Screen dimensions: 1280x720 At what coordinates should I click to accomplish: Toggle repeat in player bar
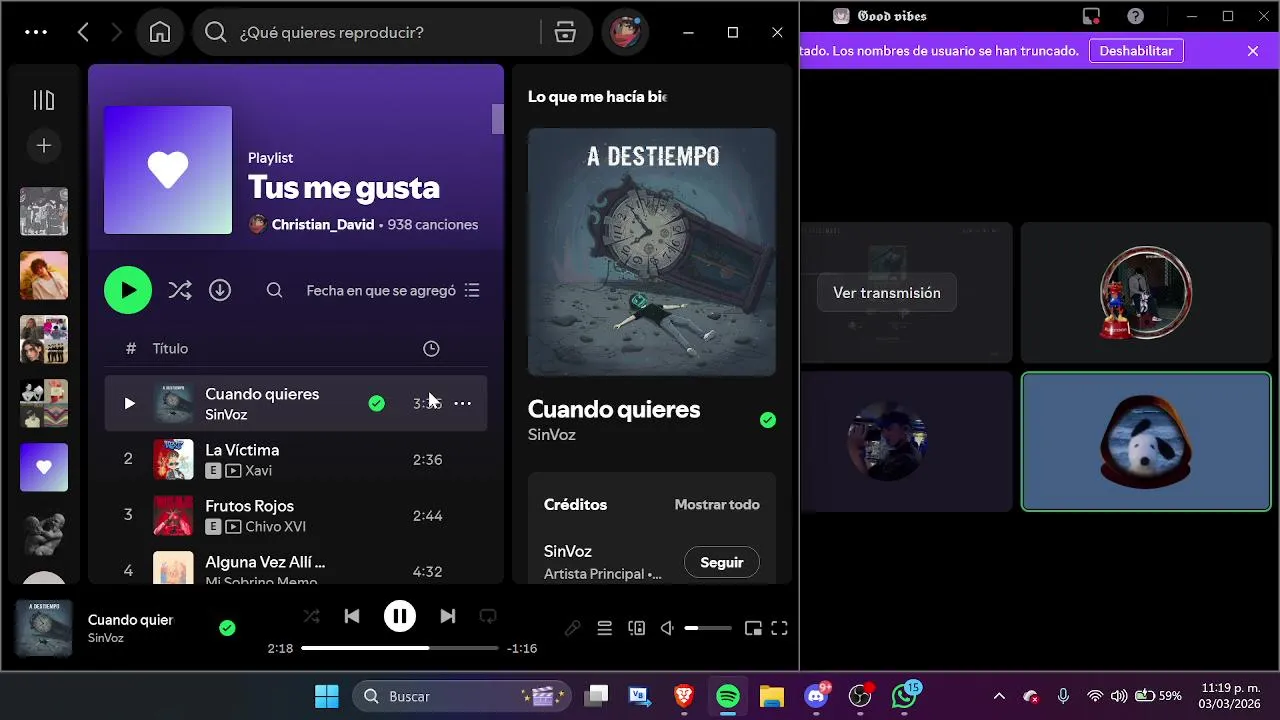[x=488, y=616]
